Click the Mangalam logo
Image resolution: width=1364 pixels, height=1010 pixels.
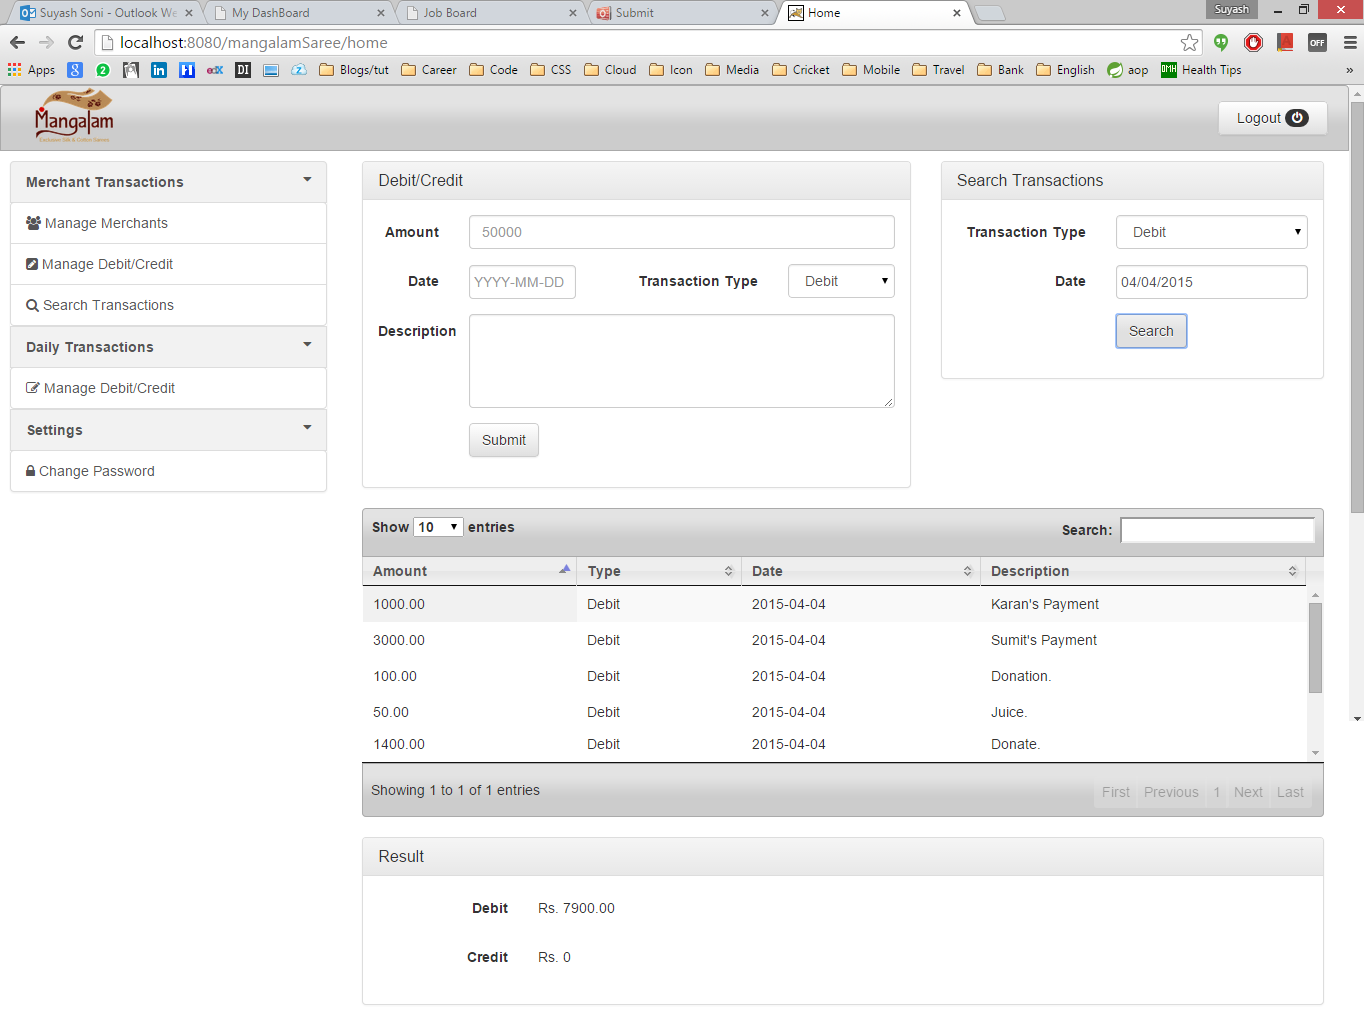[x=74, y=117]
